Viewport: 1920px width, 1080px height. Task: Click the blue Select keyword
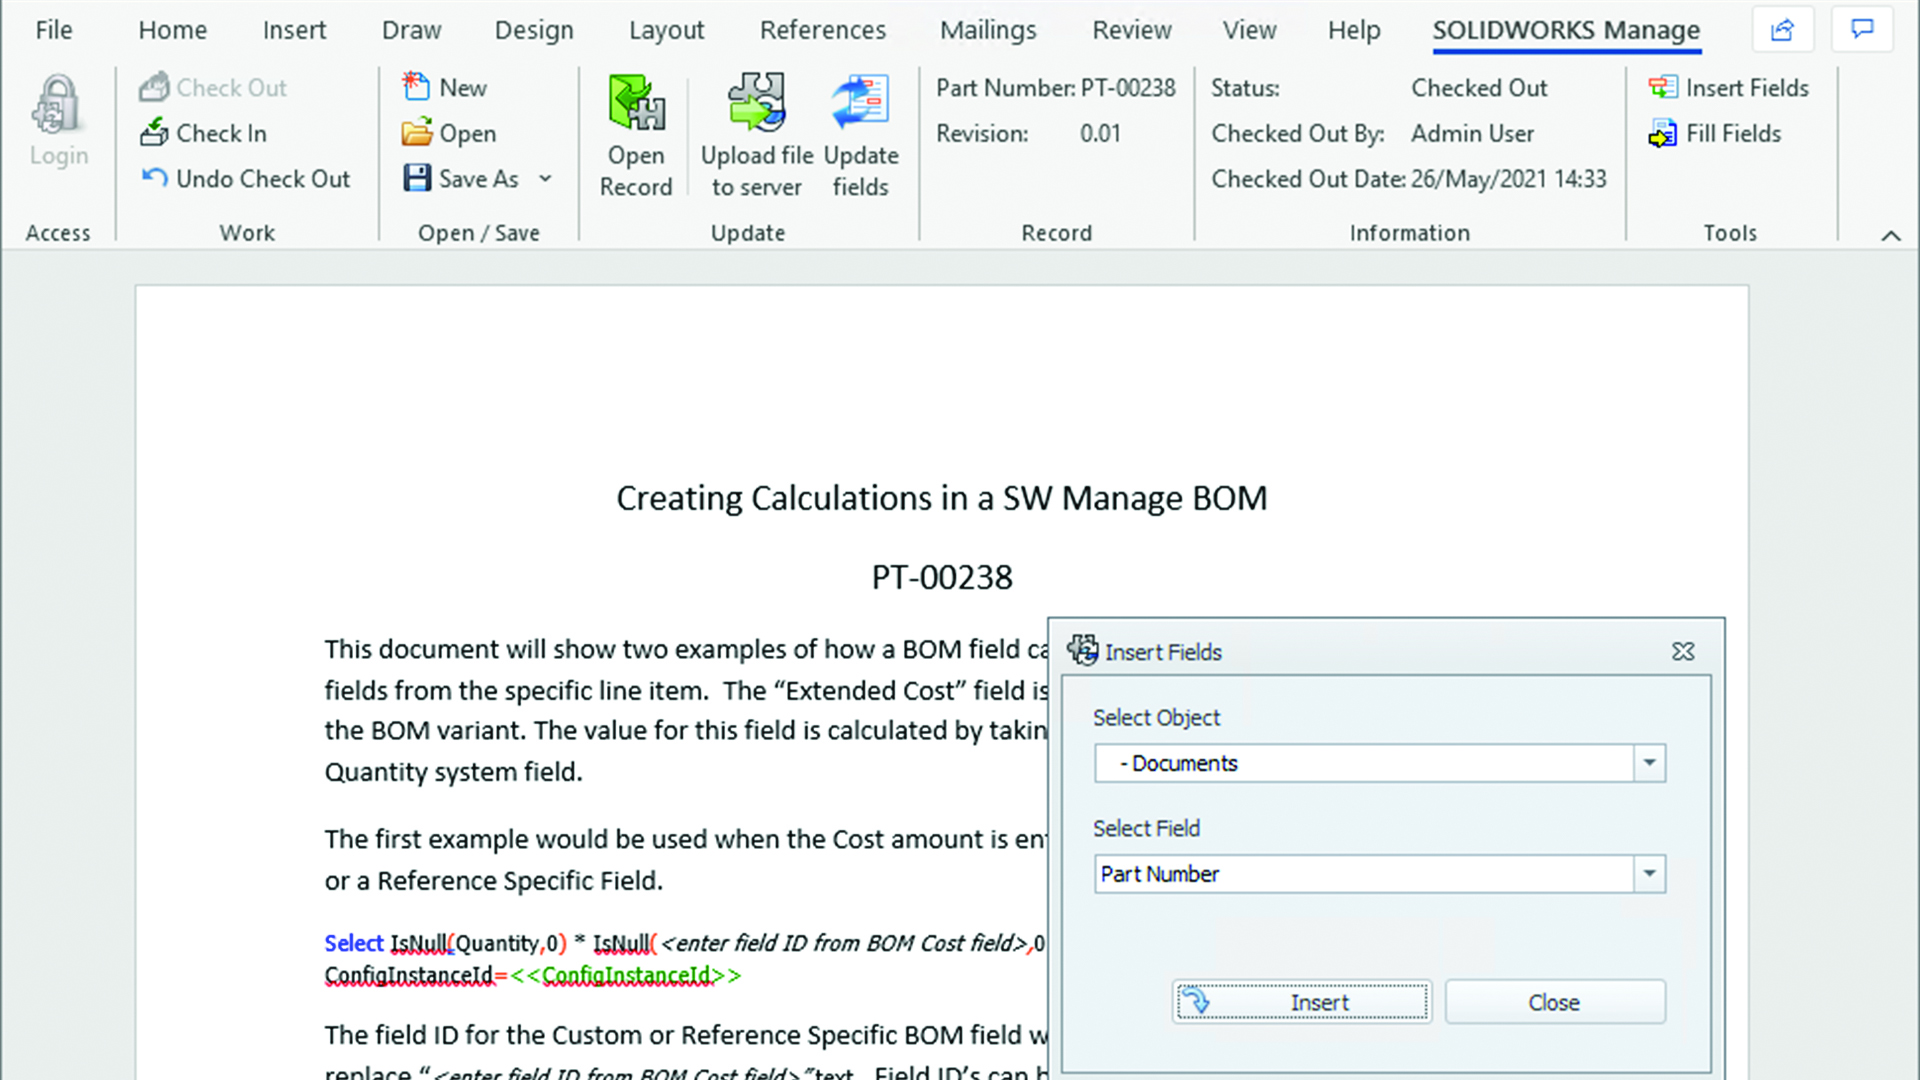[x=354, y=943]
